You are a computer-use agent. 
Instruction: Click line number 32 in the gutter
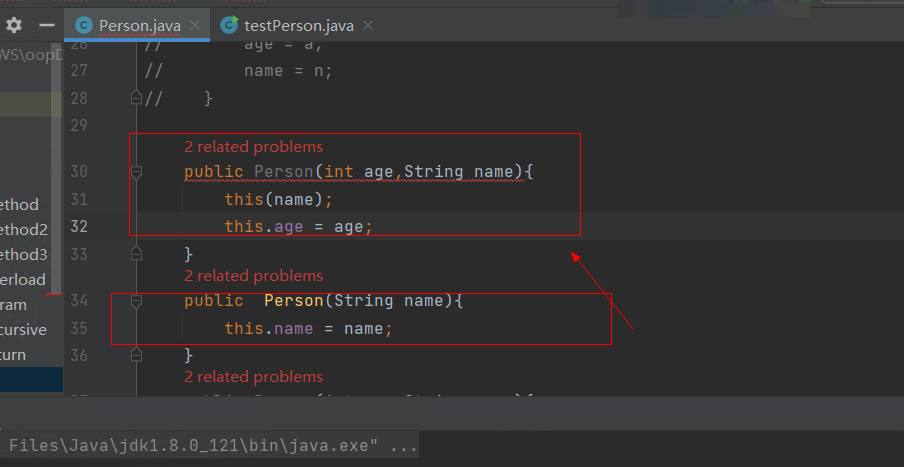(x=79, y=226)
